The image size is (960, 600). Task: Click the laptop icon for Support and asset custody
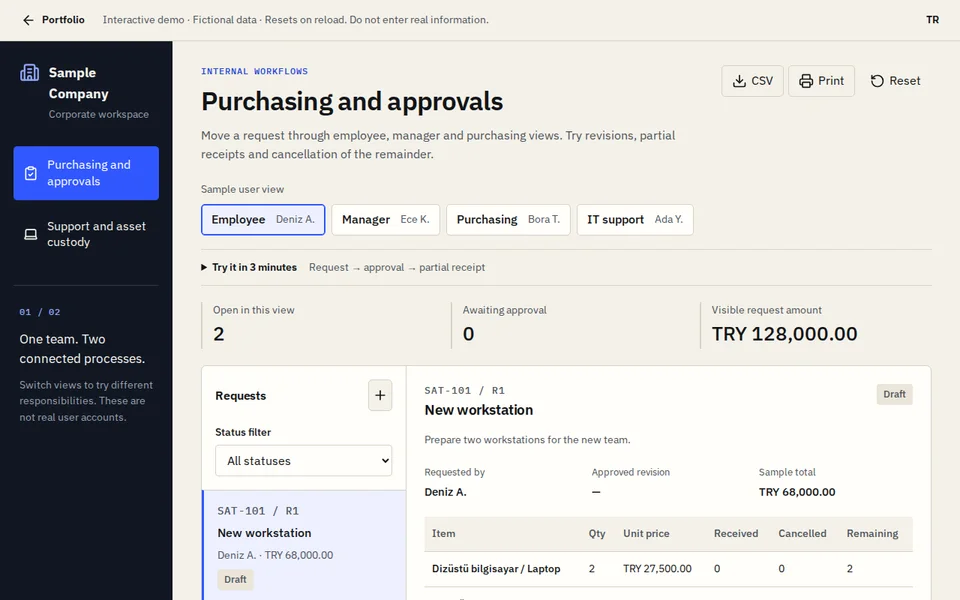(x=31, y=234)
